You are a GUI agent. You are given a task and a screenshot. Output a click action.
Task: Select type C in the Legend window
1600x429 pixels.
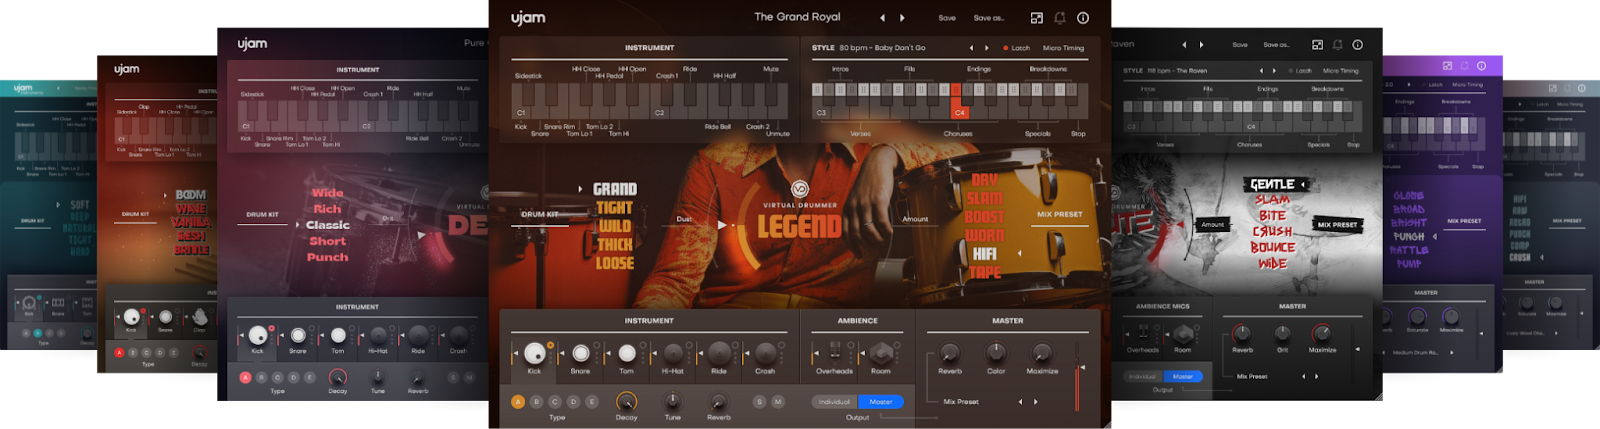click(555, 402)
